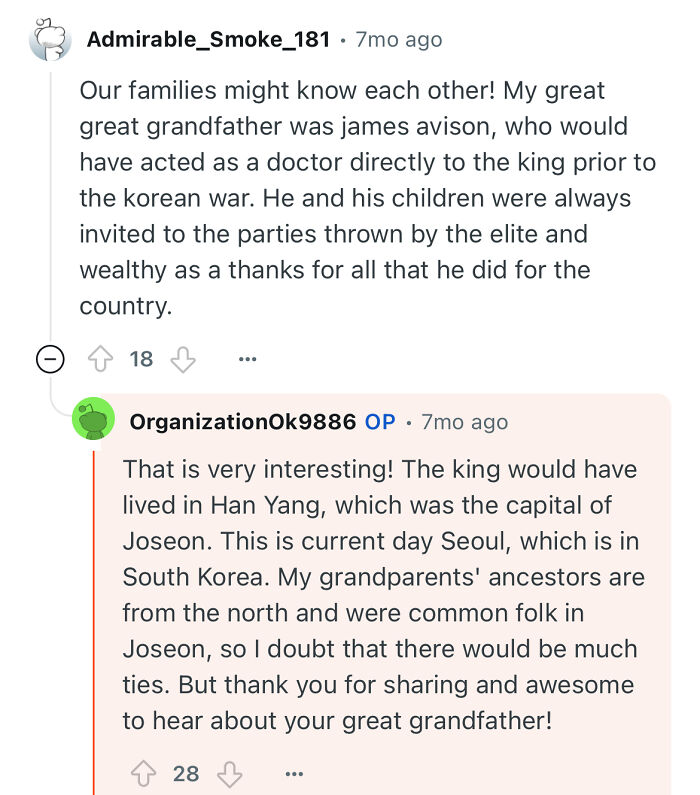The width and height of the screenshot is (700, 795).
Task: Click the score count 18
Action: tap(142, 359)
